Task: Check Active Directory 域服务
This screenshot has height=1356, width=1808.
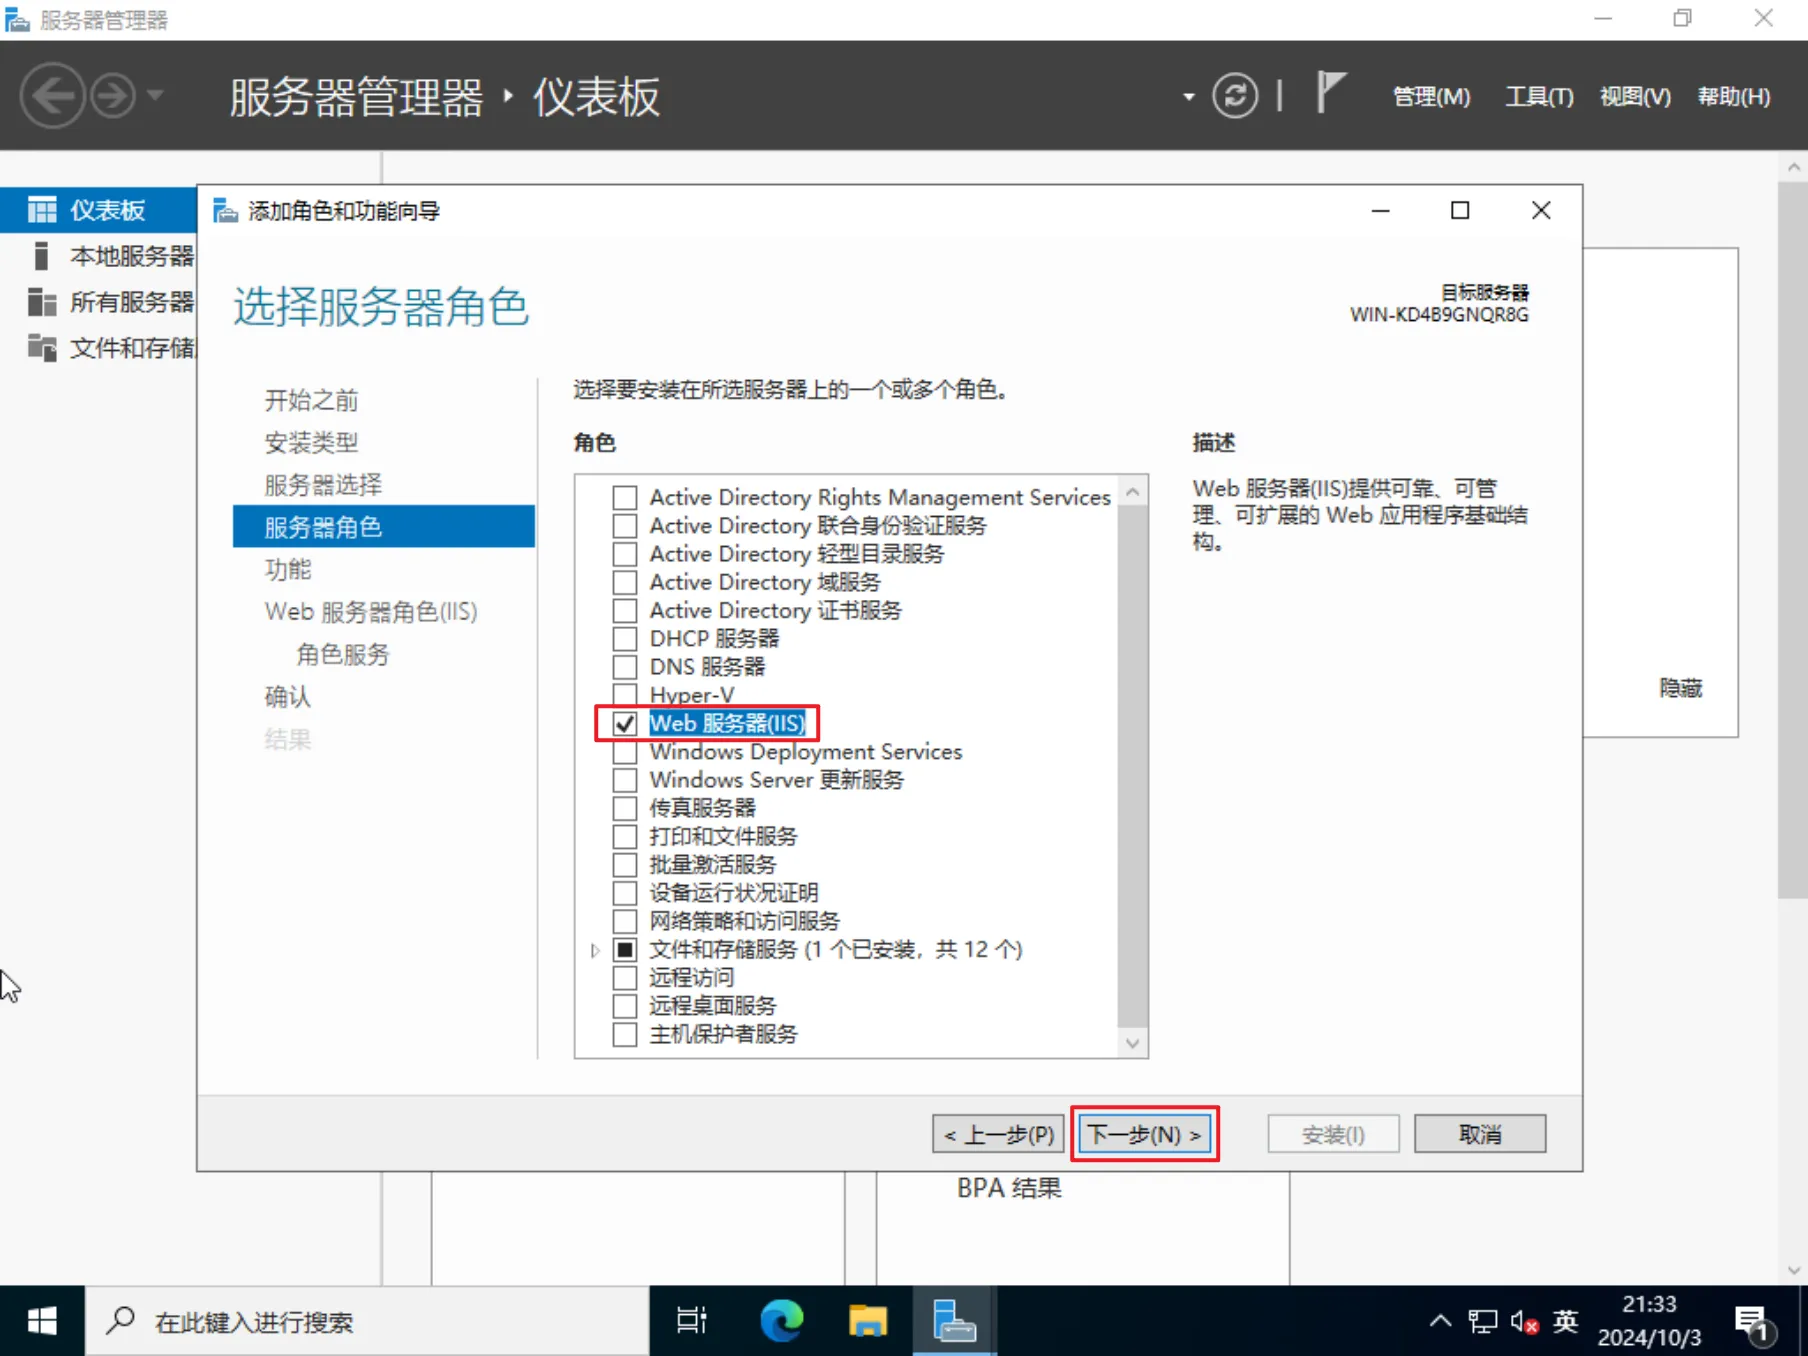Action: click(x=625, y=582)
